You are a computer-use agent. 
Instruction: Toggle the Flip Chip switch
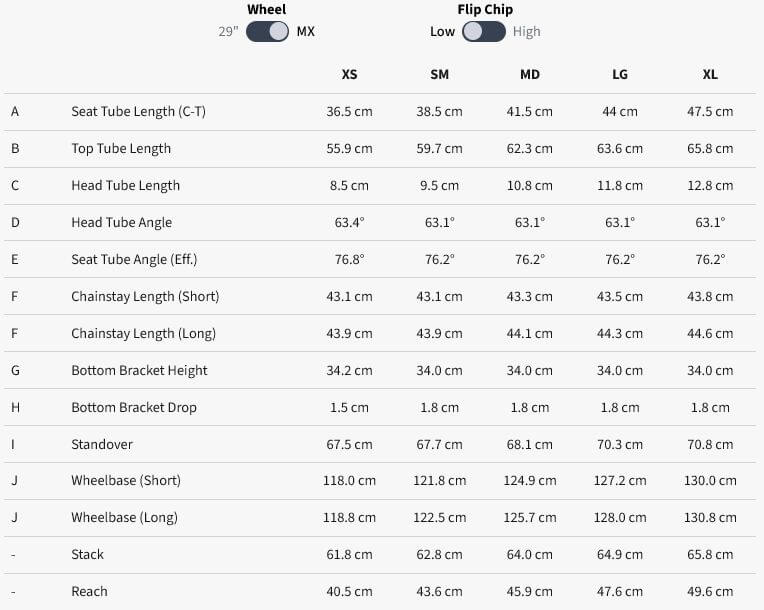point(484,31)
